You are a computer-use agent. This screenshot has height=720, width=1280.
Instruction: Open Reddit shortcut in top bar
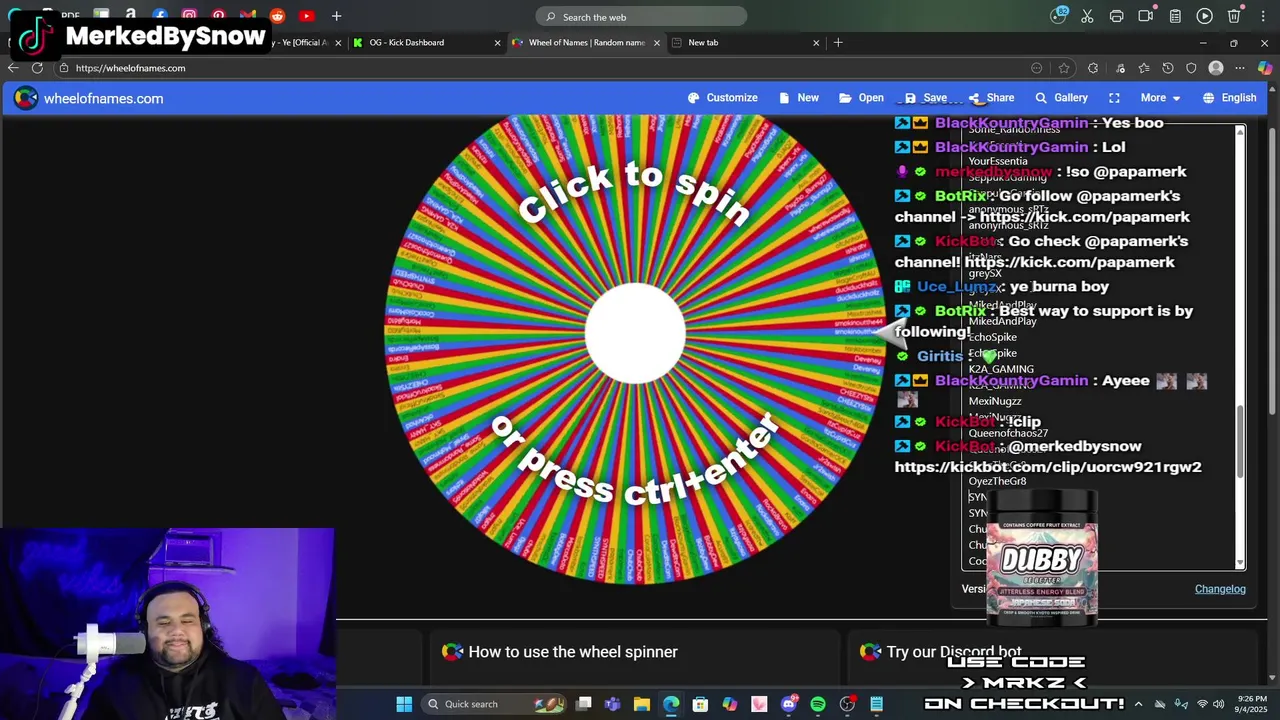point(277,16)
